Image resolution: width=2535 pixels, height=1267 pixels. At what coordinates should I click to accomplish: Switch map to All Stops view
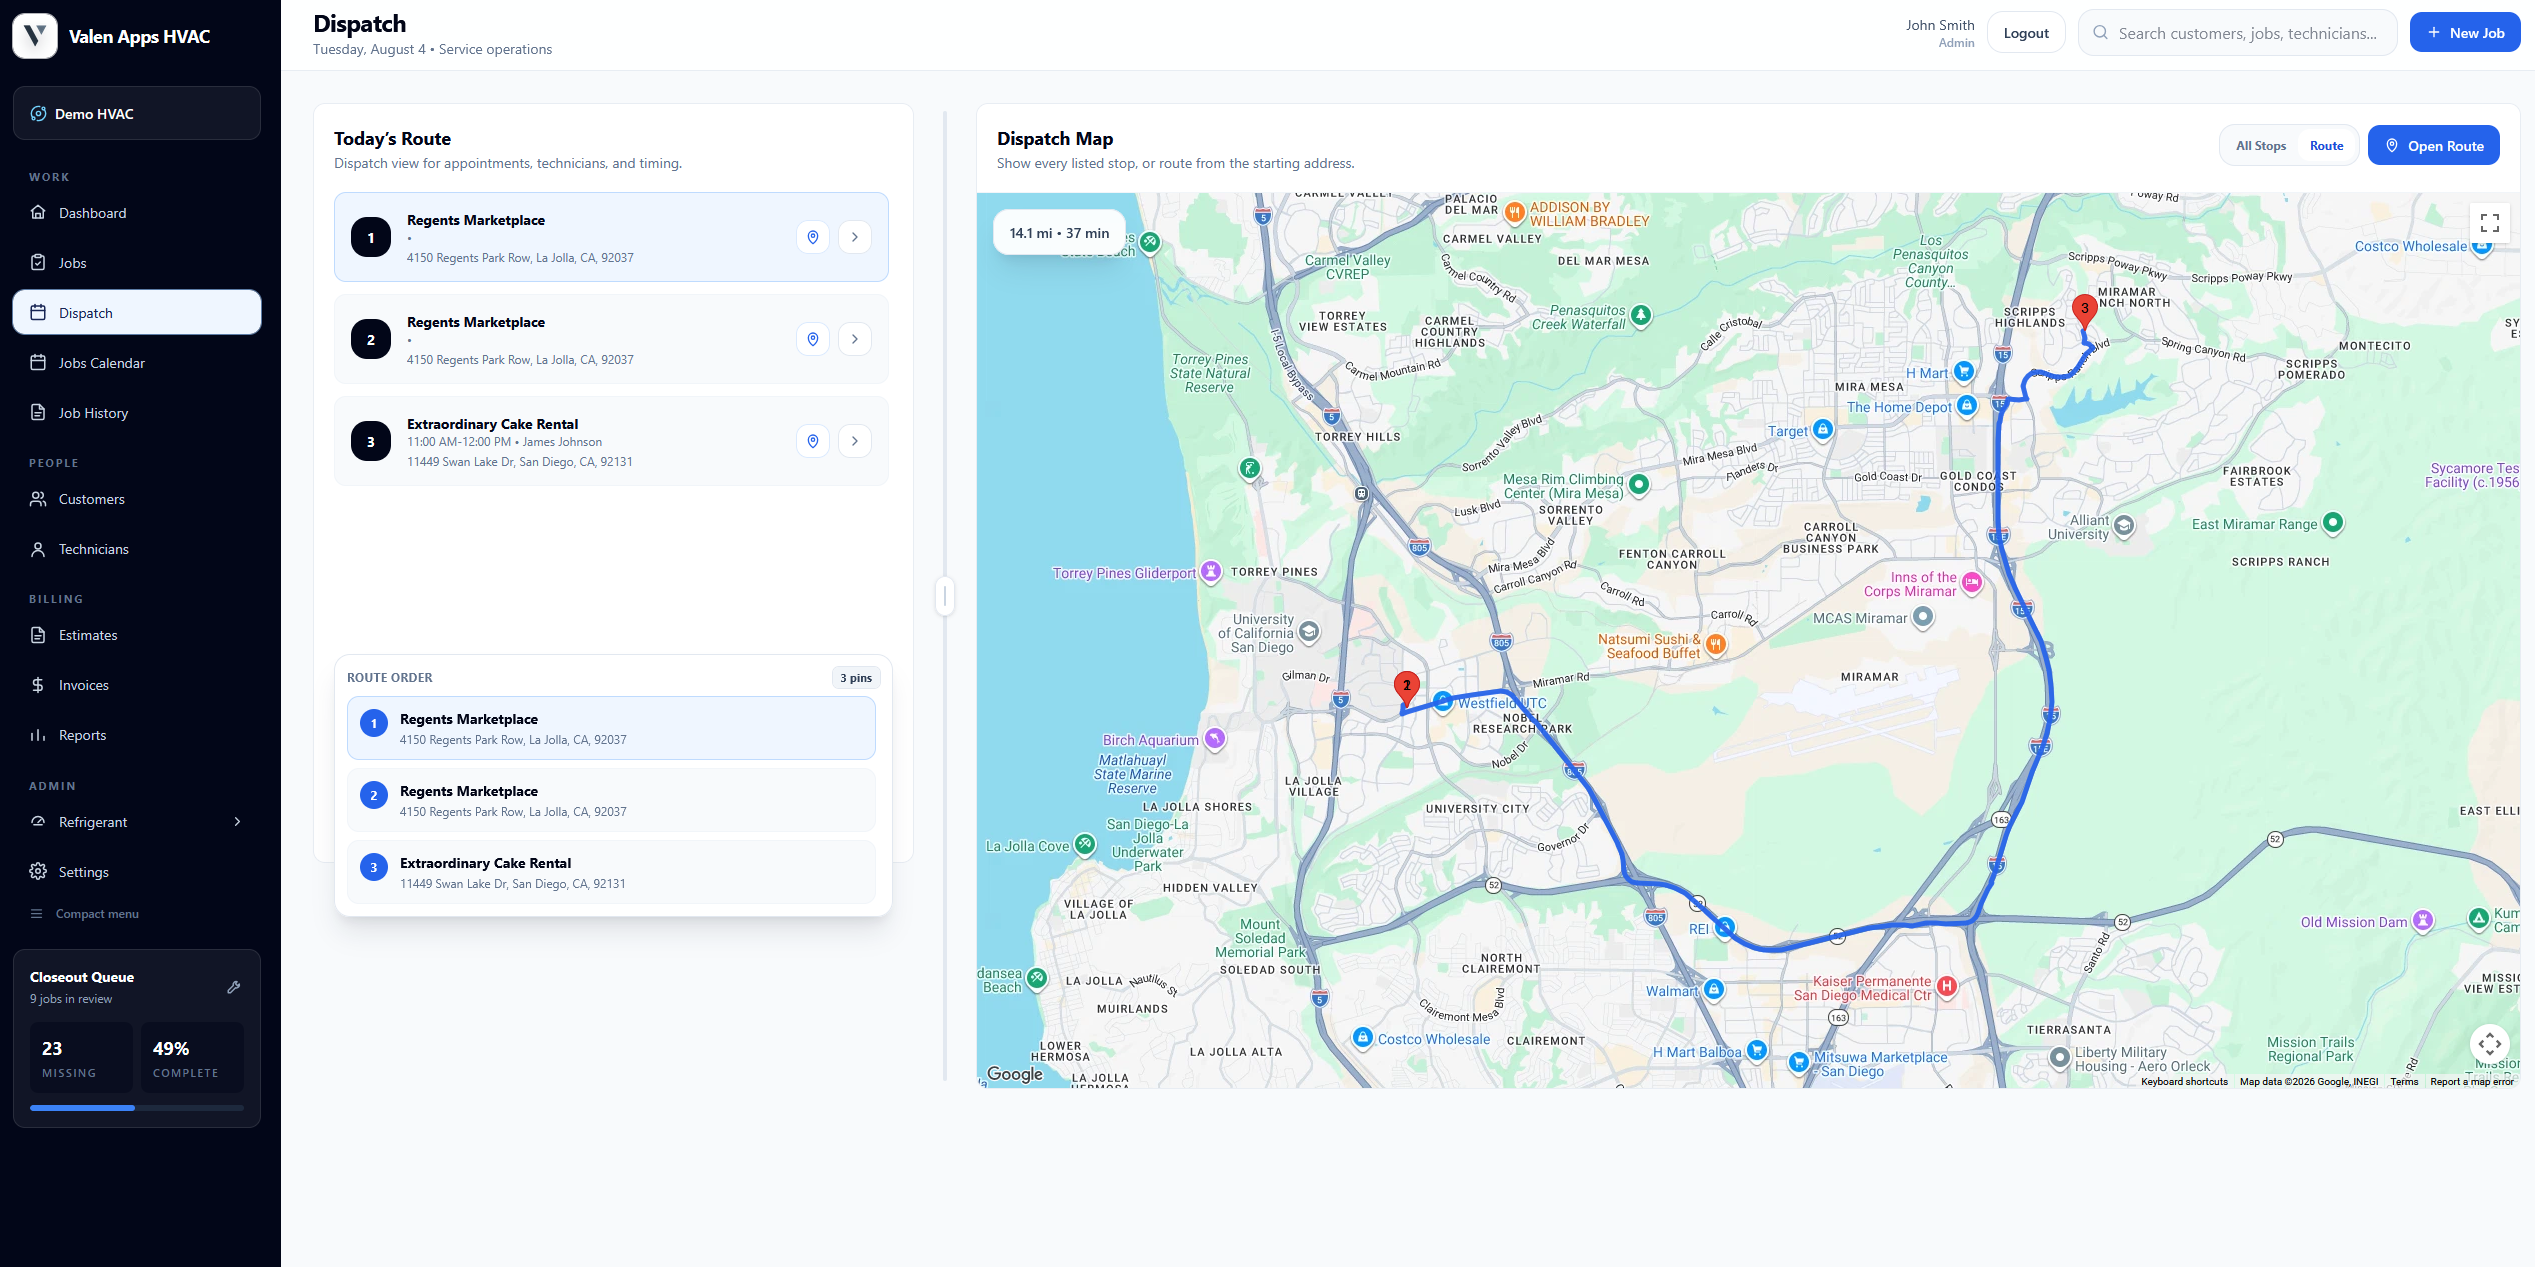pos(2261,146)
